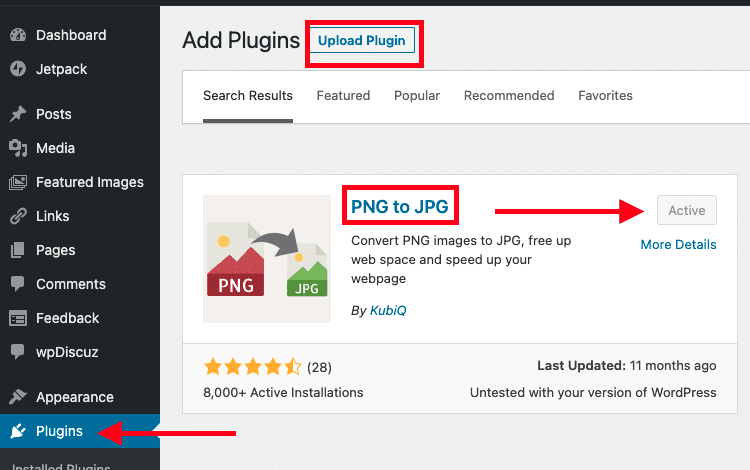Open the Plugins menu item
This screenshot has width=750, height=470.
click(x=59, y=431)
